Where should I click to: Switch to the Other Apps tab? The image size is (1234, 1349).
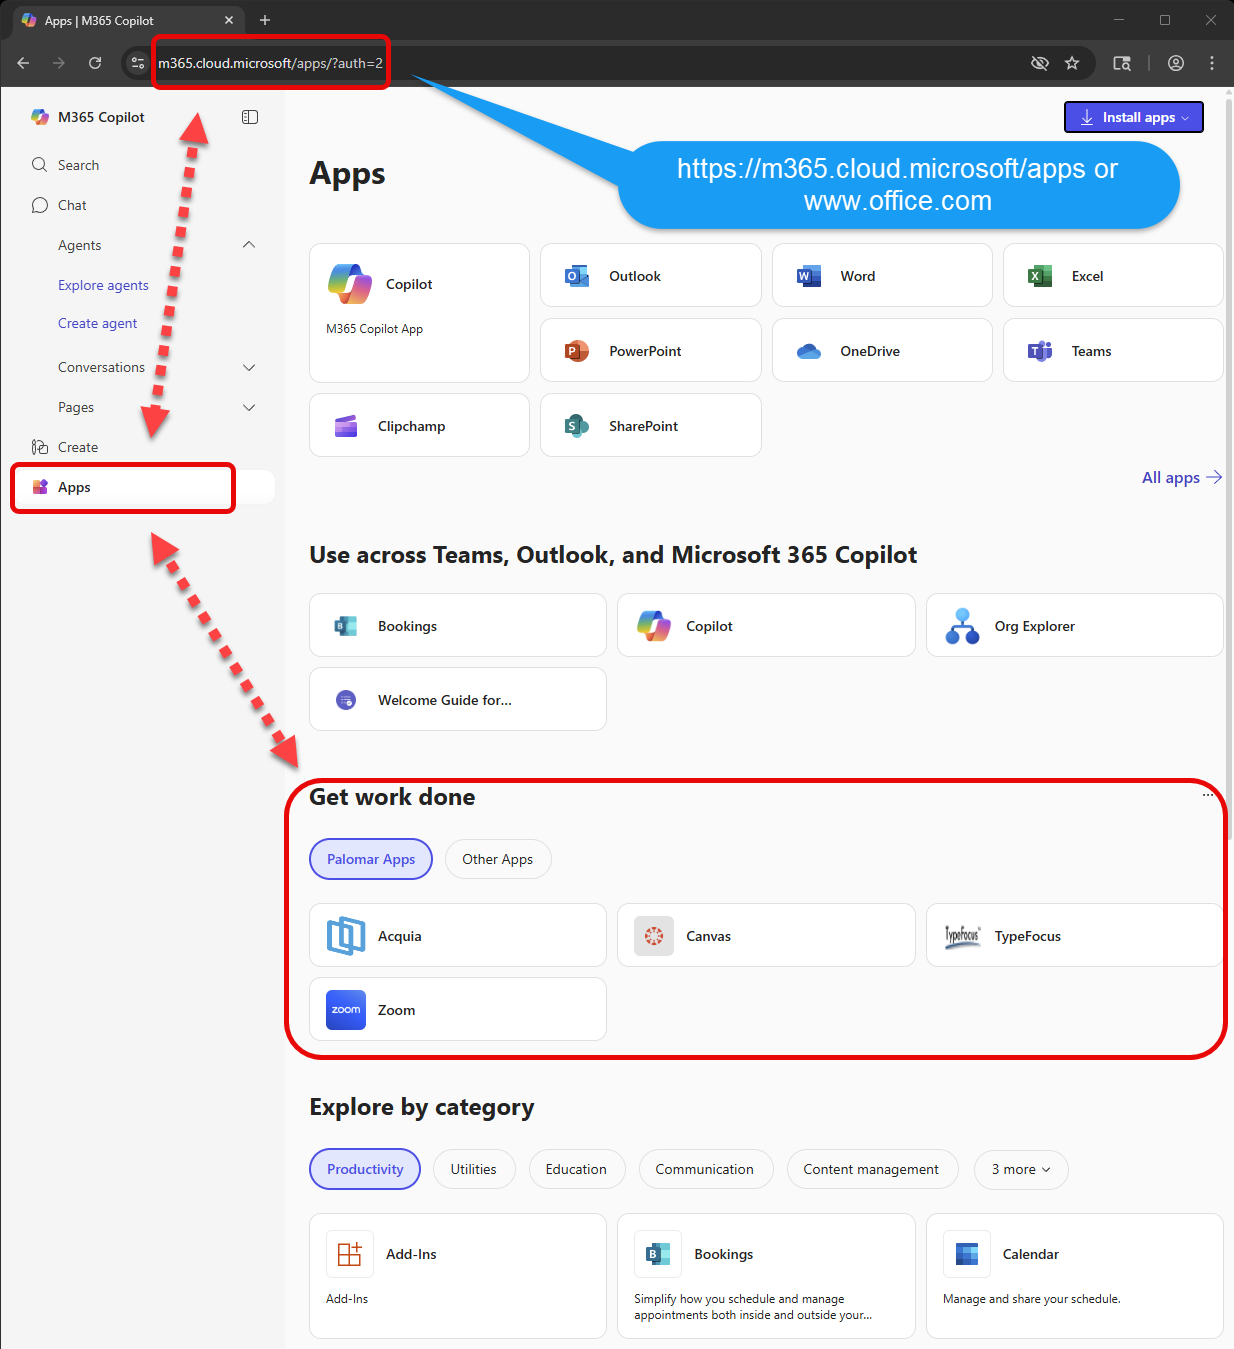pos(497,859)
